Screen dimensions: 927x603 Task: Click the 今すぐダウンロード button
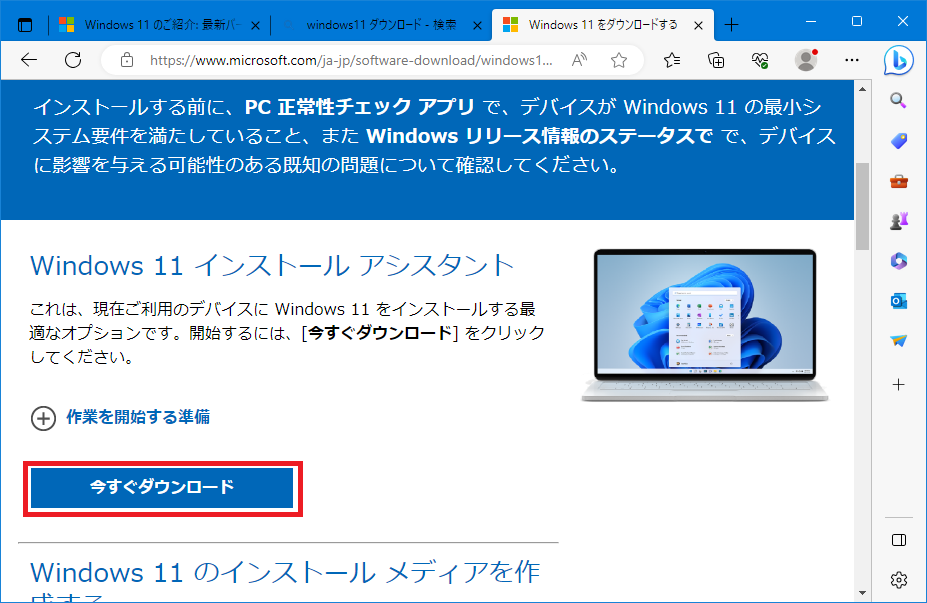tap(162, 488)
